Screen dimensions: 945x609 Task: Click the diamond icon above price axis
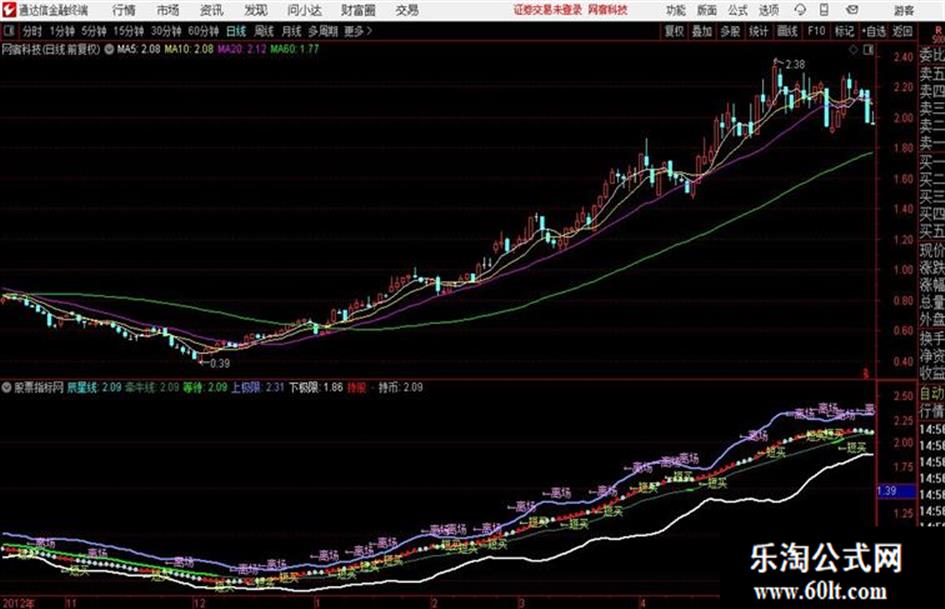[x=853, y=50]
